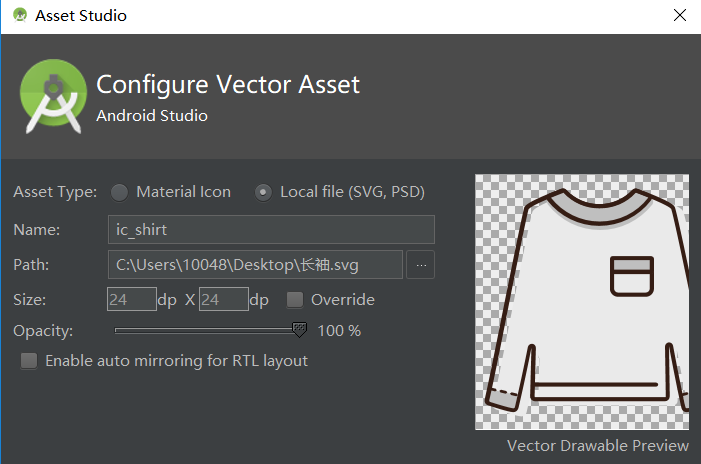The width and height of the screenshot is (701, 464).
Task: Click the 'Vector Drawable Preview' caption
Action: [x=598, y=446]
